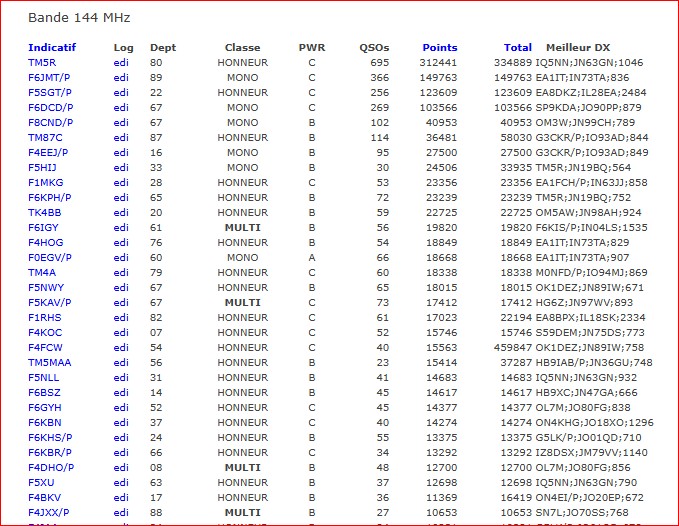
Task: Open the edi log for F4DHO/P
Action: 121,468
